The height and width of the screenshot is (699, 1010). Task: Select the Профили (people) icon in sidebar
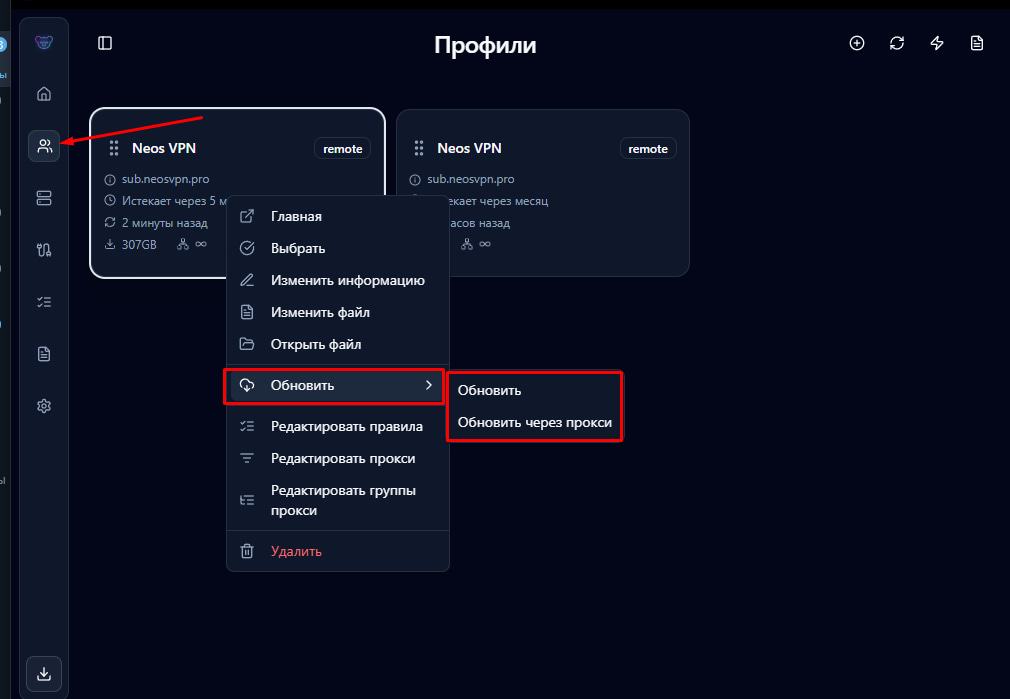coord(43,145)
